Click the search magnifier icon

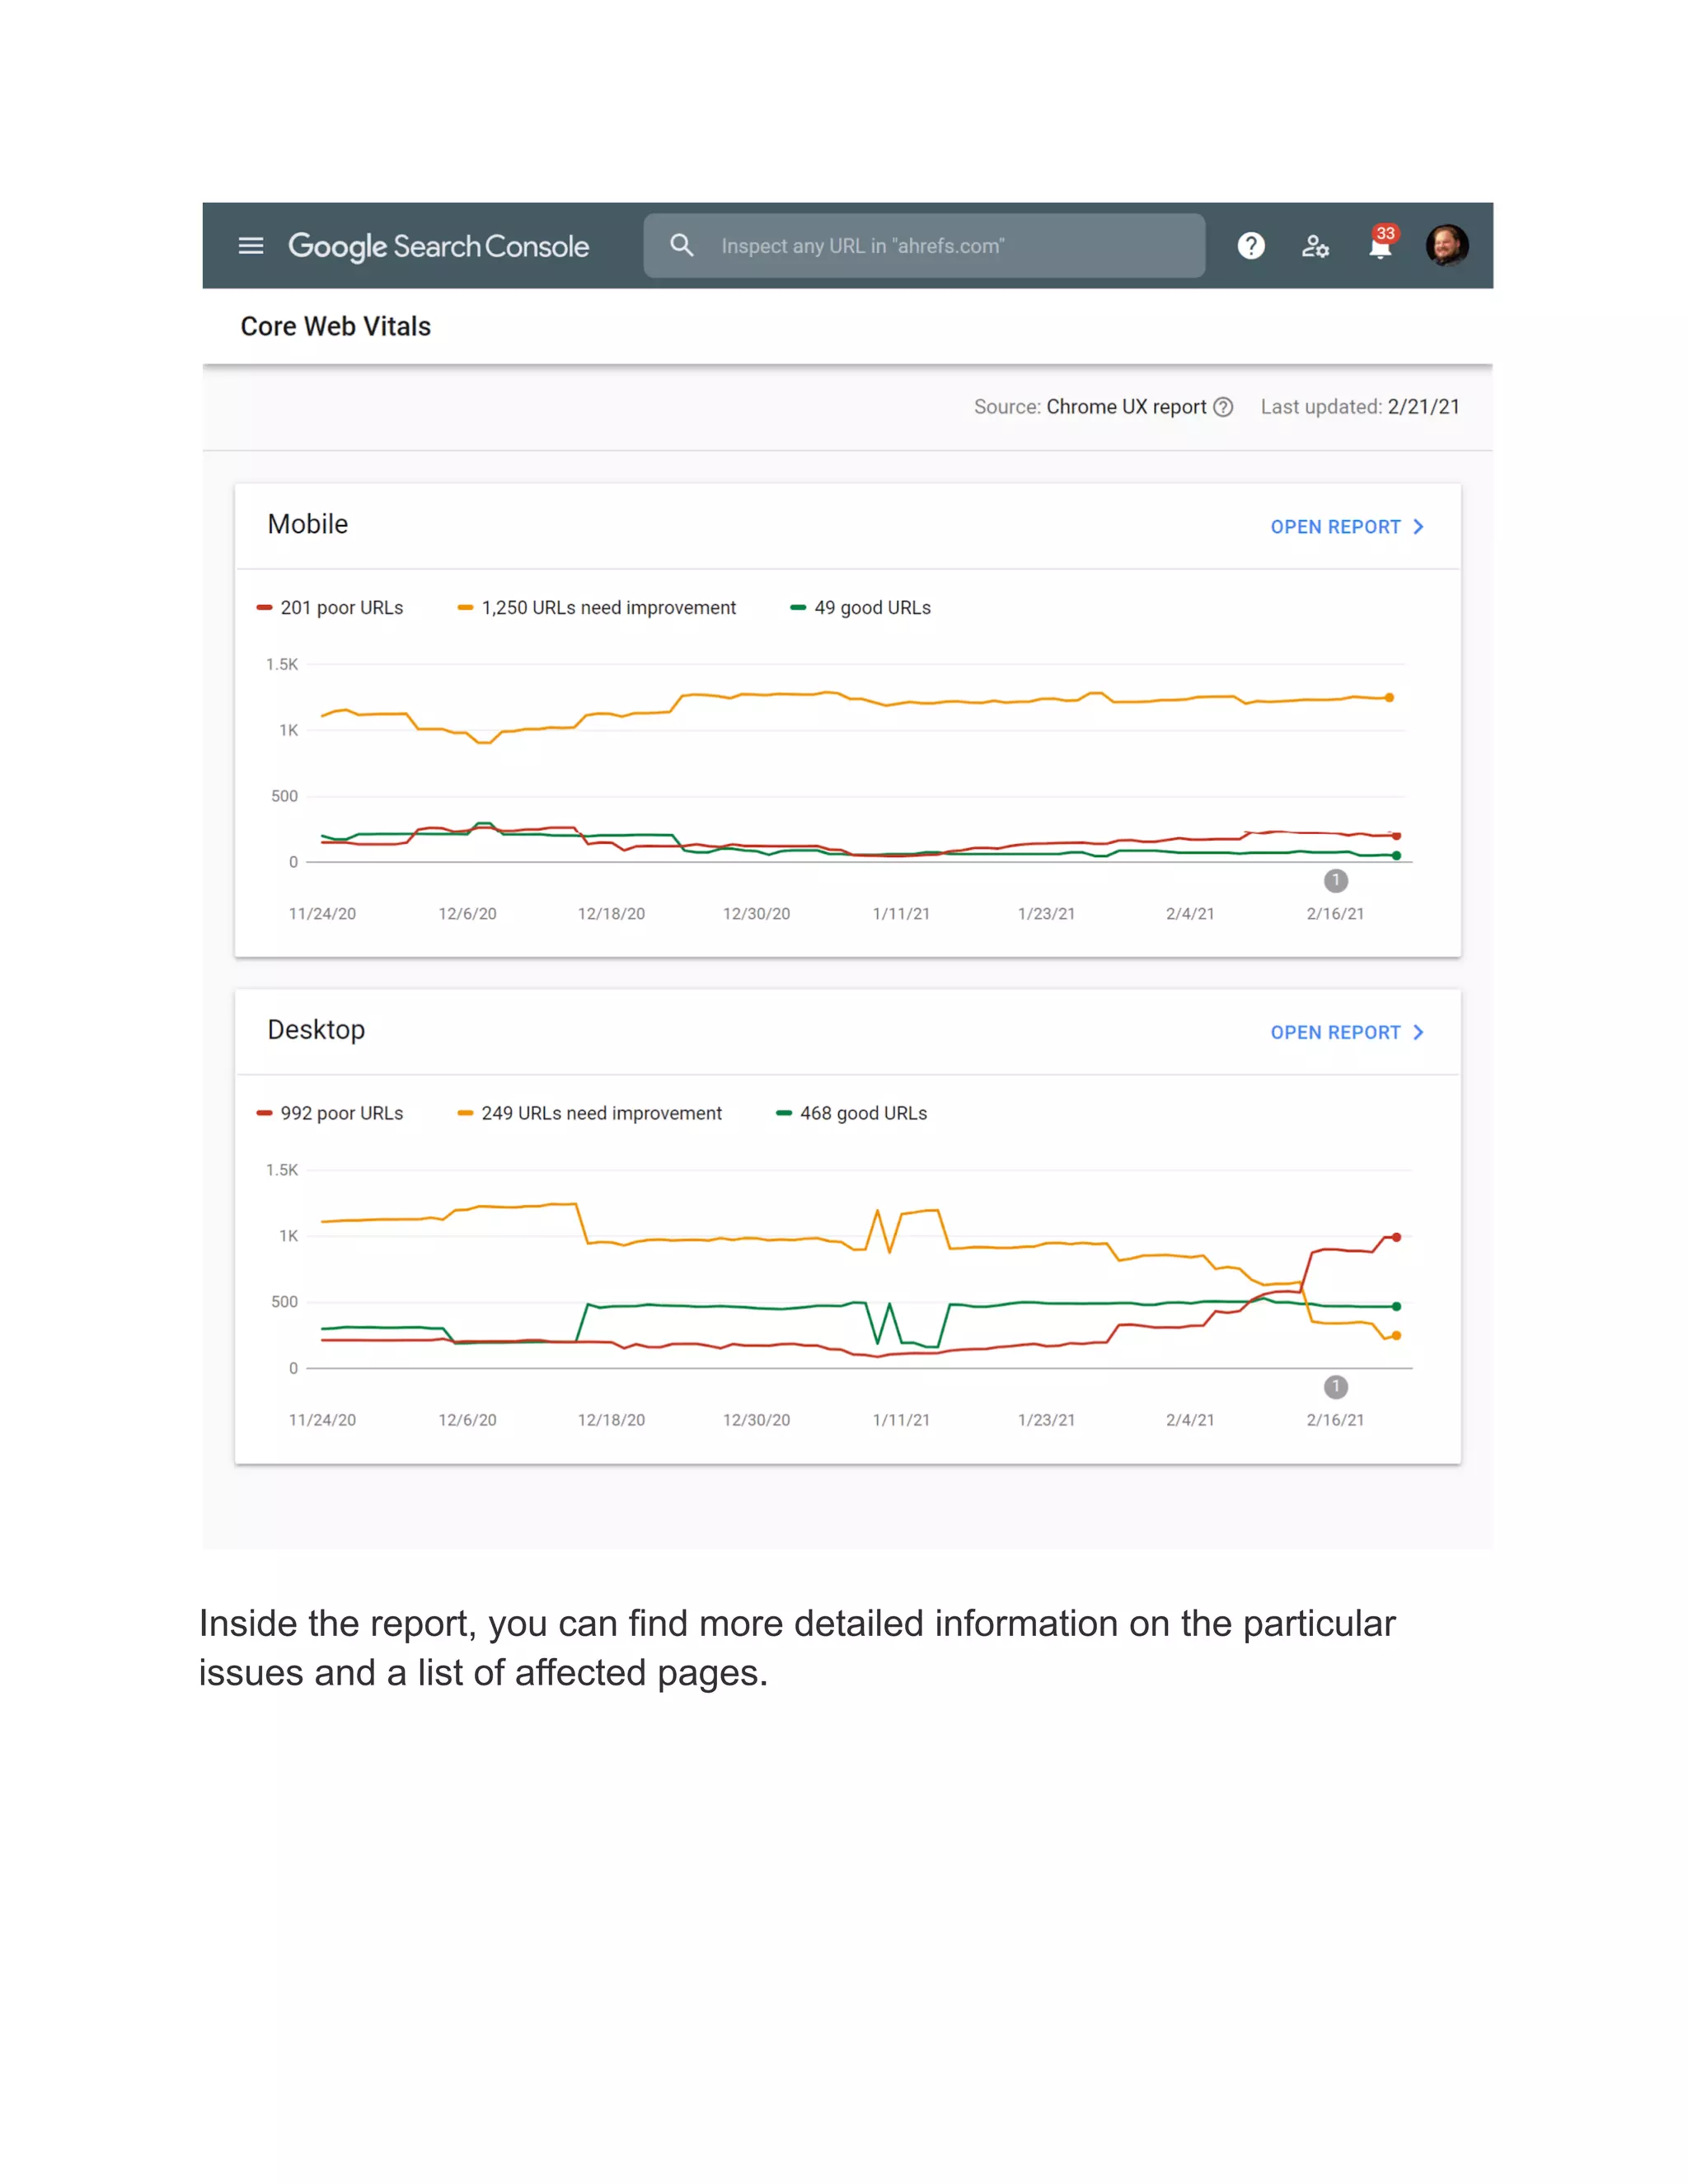coord(682,245)
